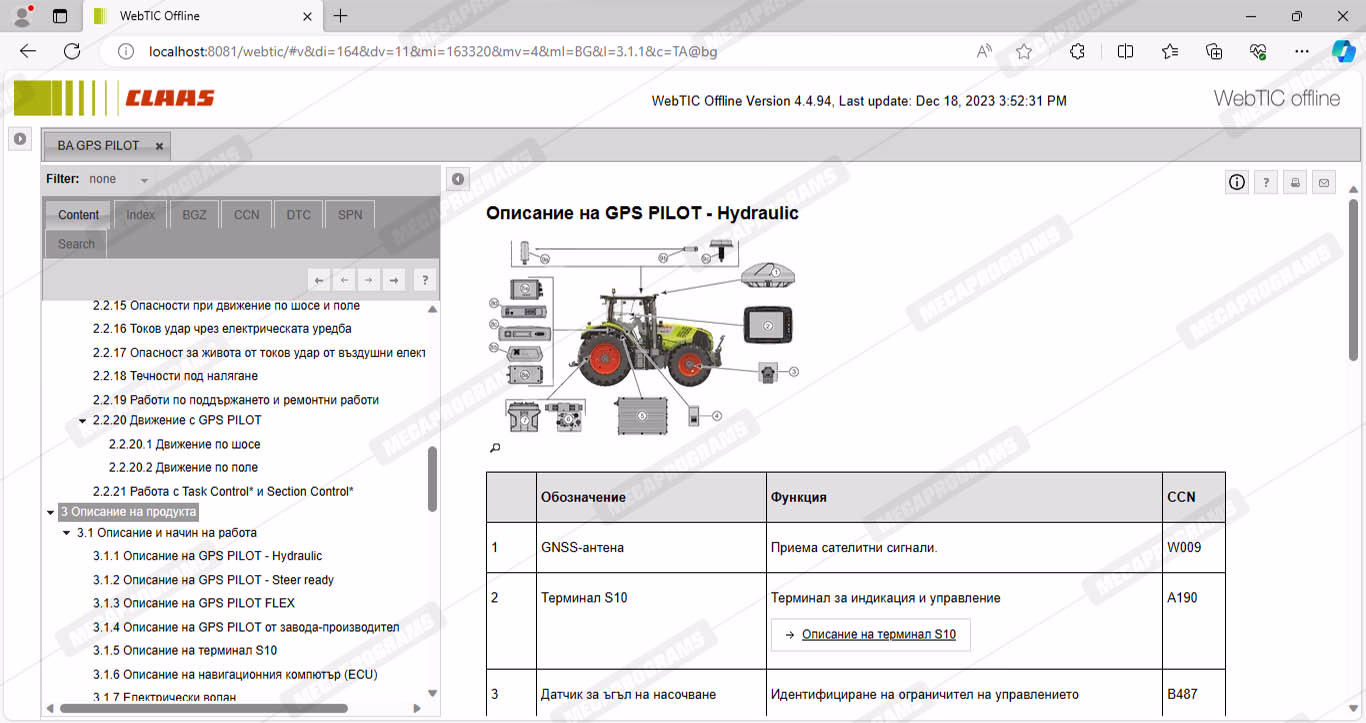
Task: Collapse section 3 Описание на продукта
Action: [50, 512]
